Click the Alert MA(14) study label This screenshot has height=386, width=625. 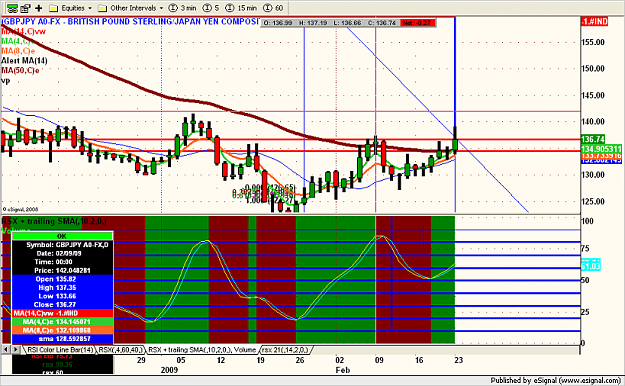click(x=24, y=61)
